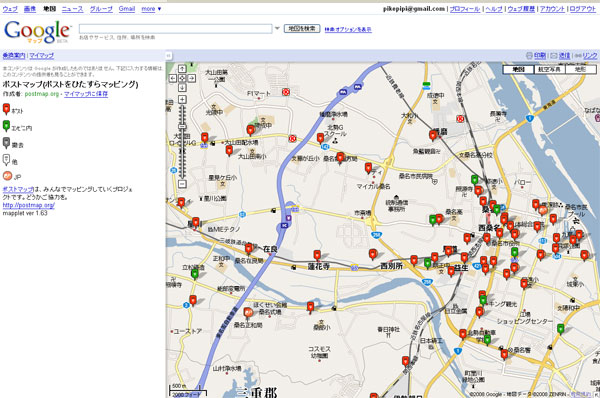The height and width of the screenshot is (398, 600).
Task: Click inside the map search input field
Action: pyautogui.click(x=176, y=28)
